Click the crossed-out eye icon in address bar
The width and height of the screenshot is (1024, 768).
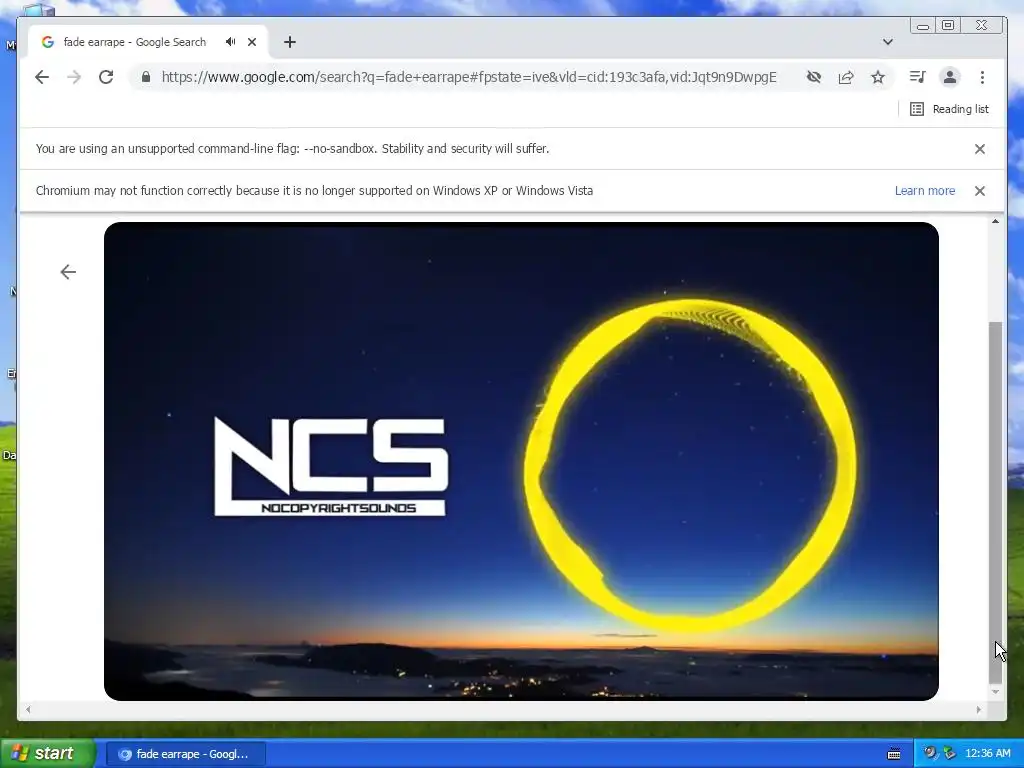click(814, 77)
